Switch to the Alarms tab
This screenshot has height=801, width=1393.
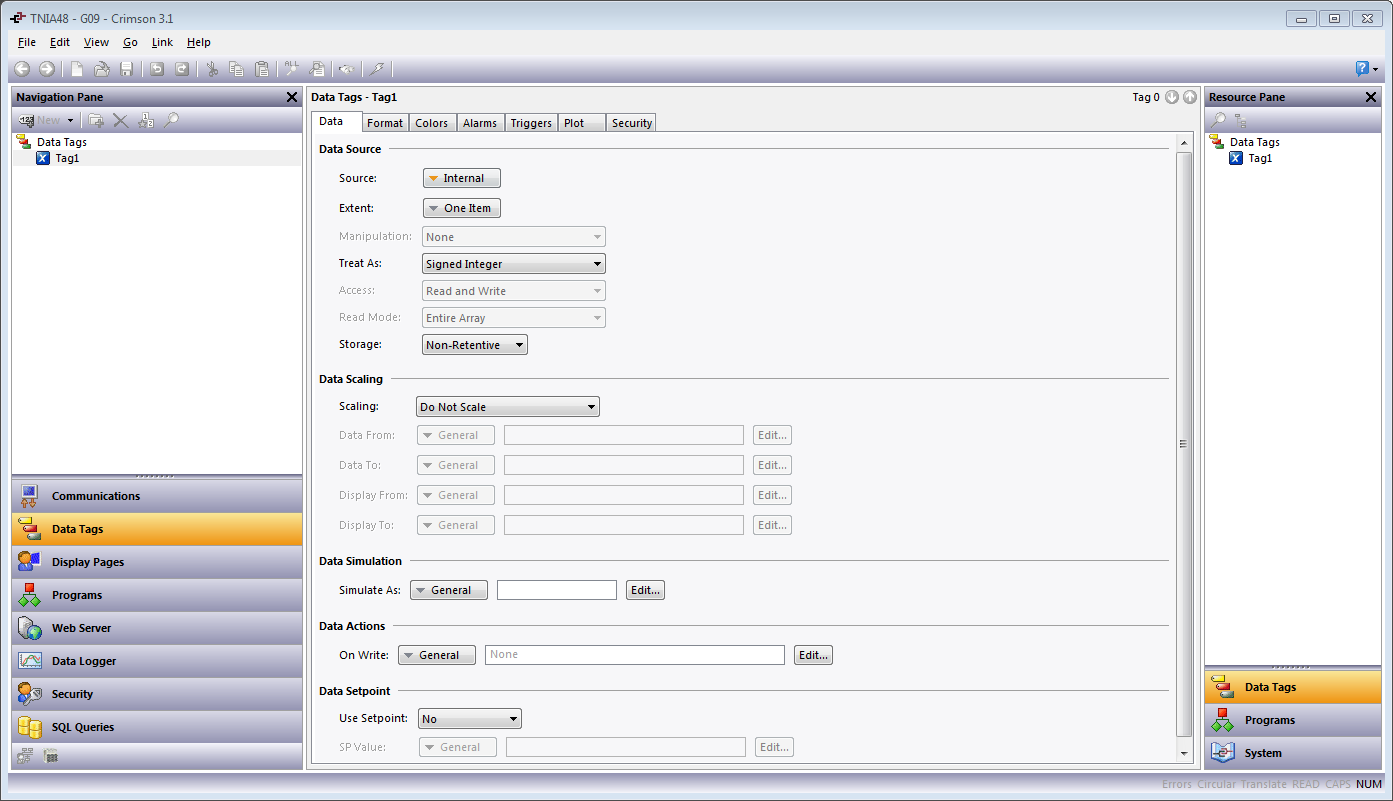coord(480,123)
